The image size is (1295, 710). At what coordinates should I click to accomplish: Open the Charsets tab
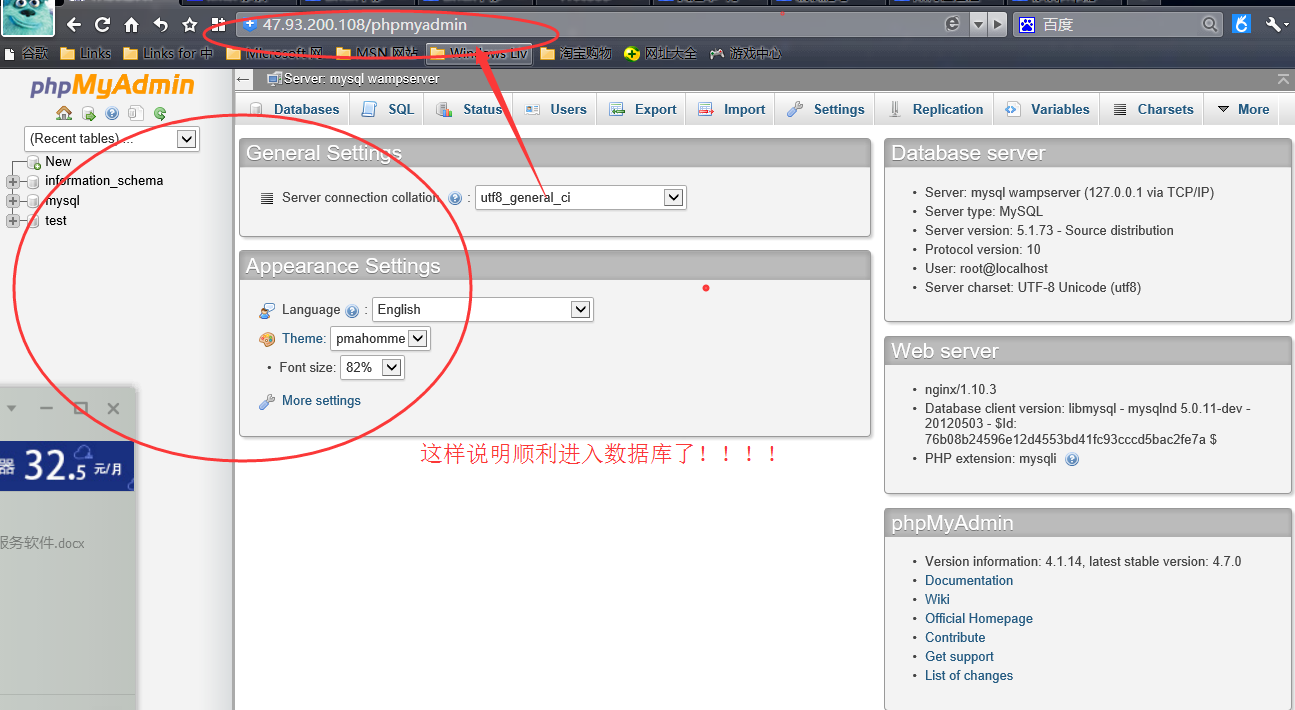tap(1153, 110)
